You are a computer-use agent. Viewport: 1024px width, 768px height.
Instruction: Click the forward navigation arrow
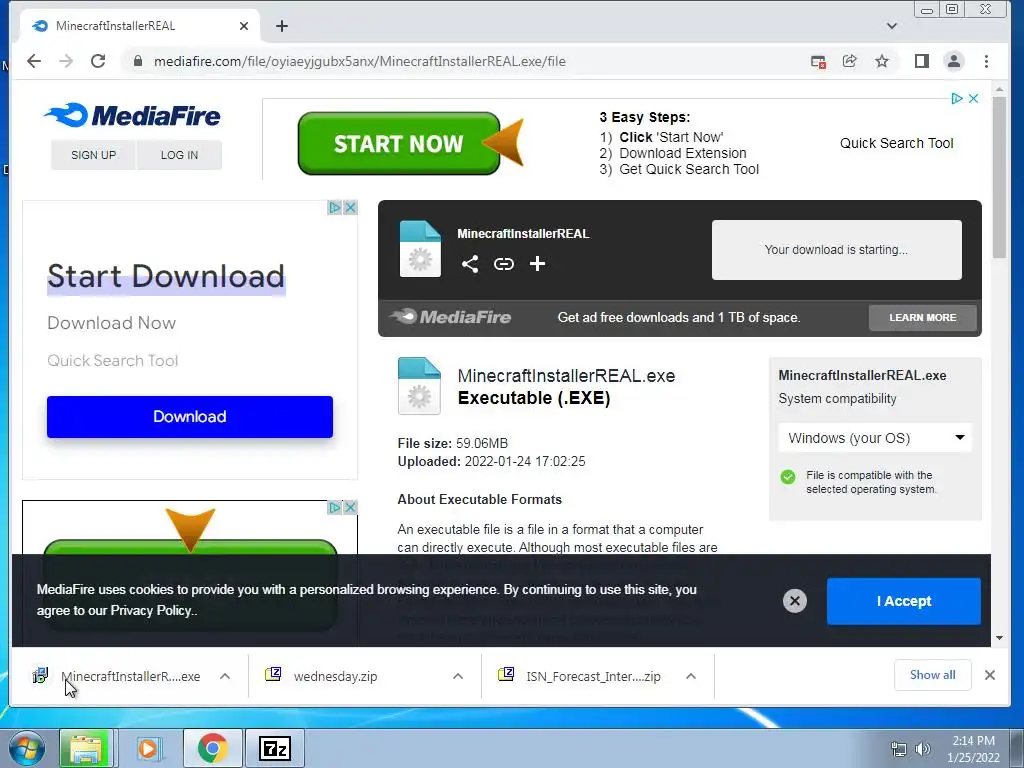[66, 61]
